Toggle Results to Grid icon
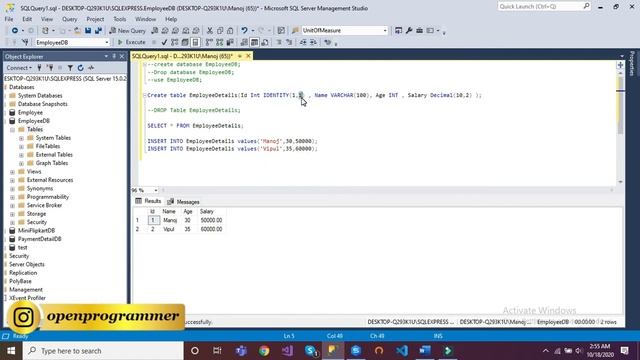The width and height of the screenshot is (640, 360). [x=254, y=42]
